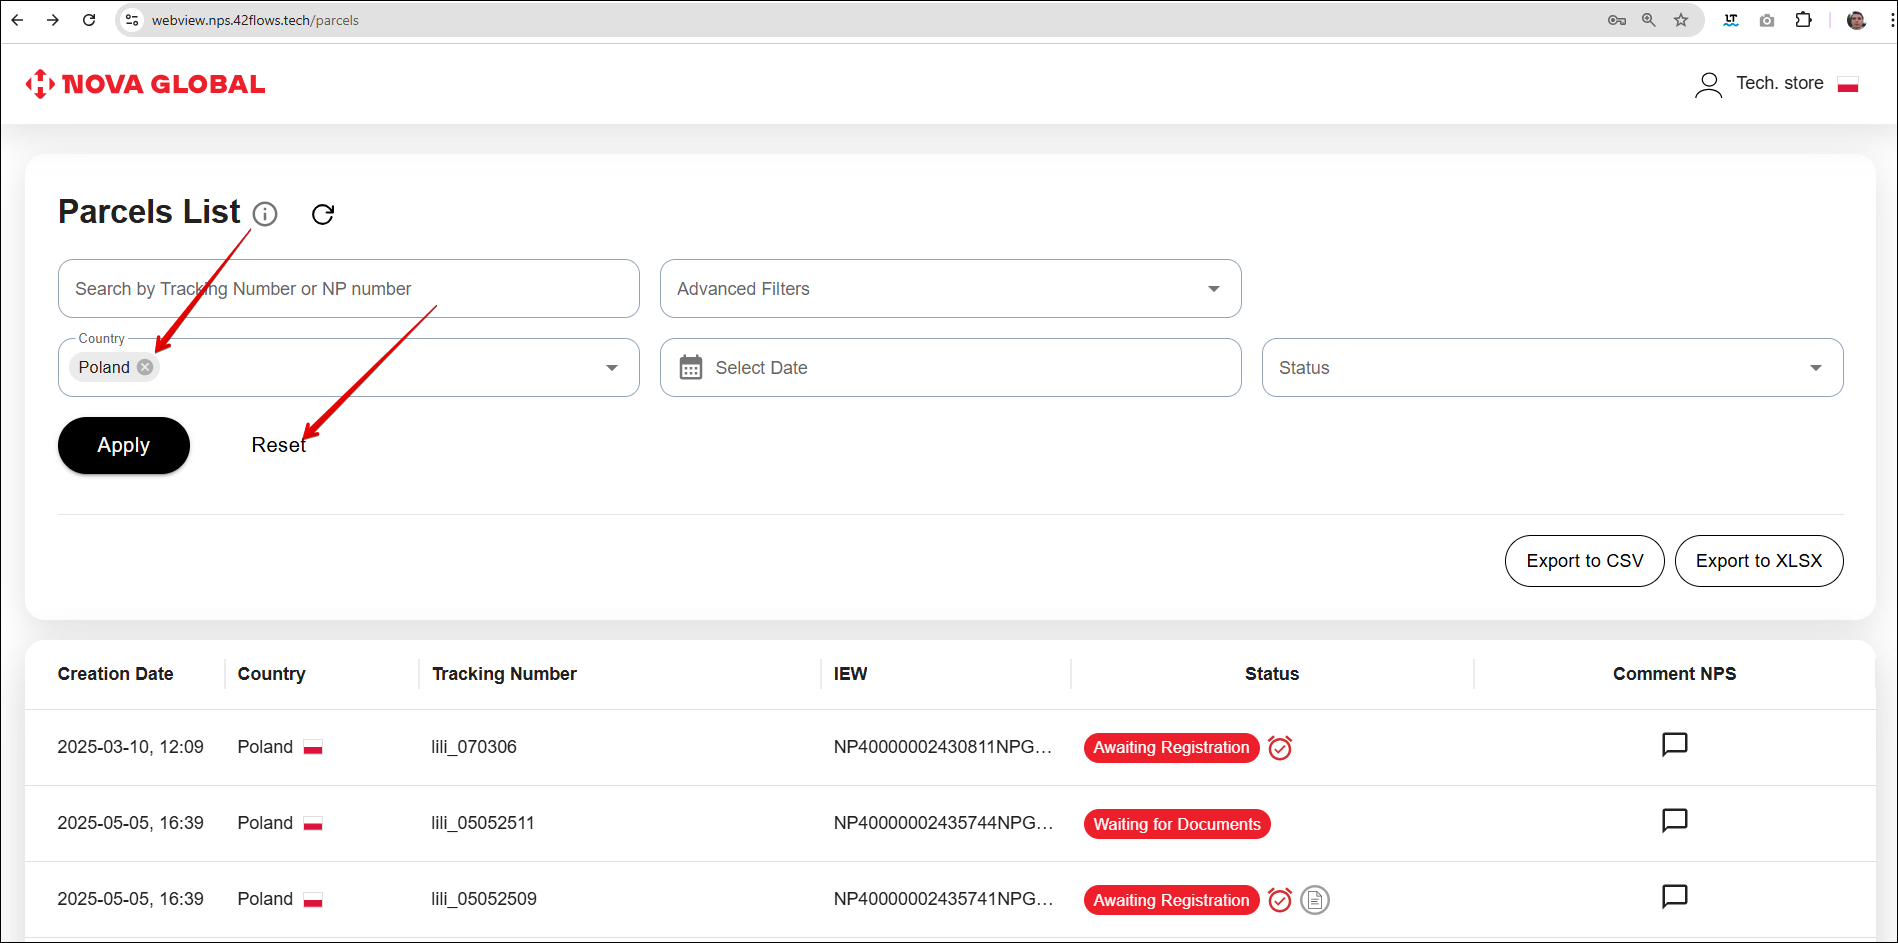Click the alarm clock icon on lili_070306 row

[1280, 748]
